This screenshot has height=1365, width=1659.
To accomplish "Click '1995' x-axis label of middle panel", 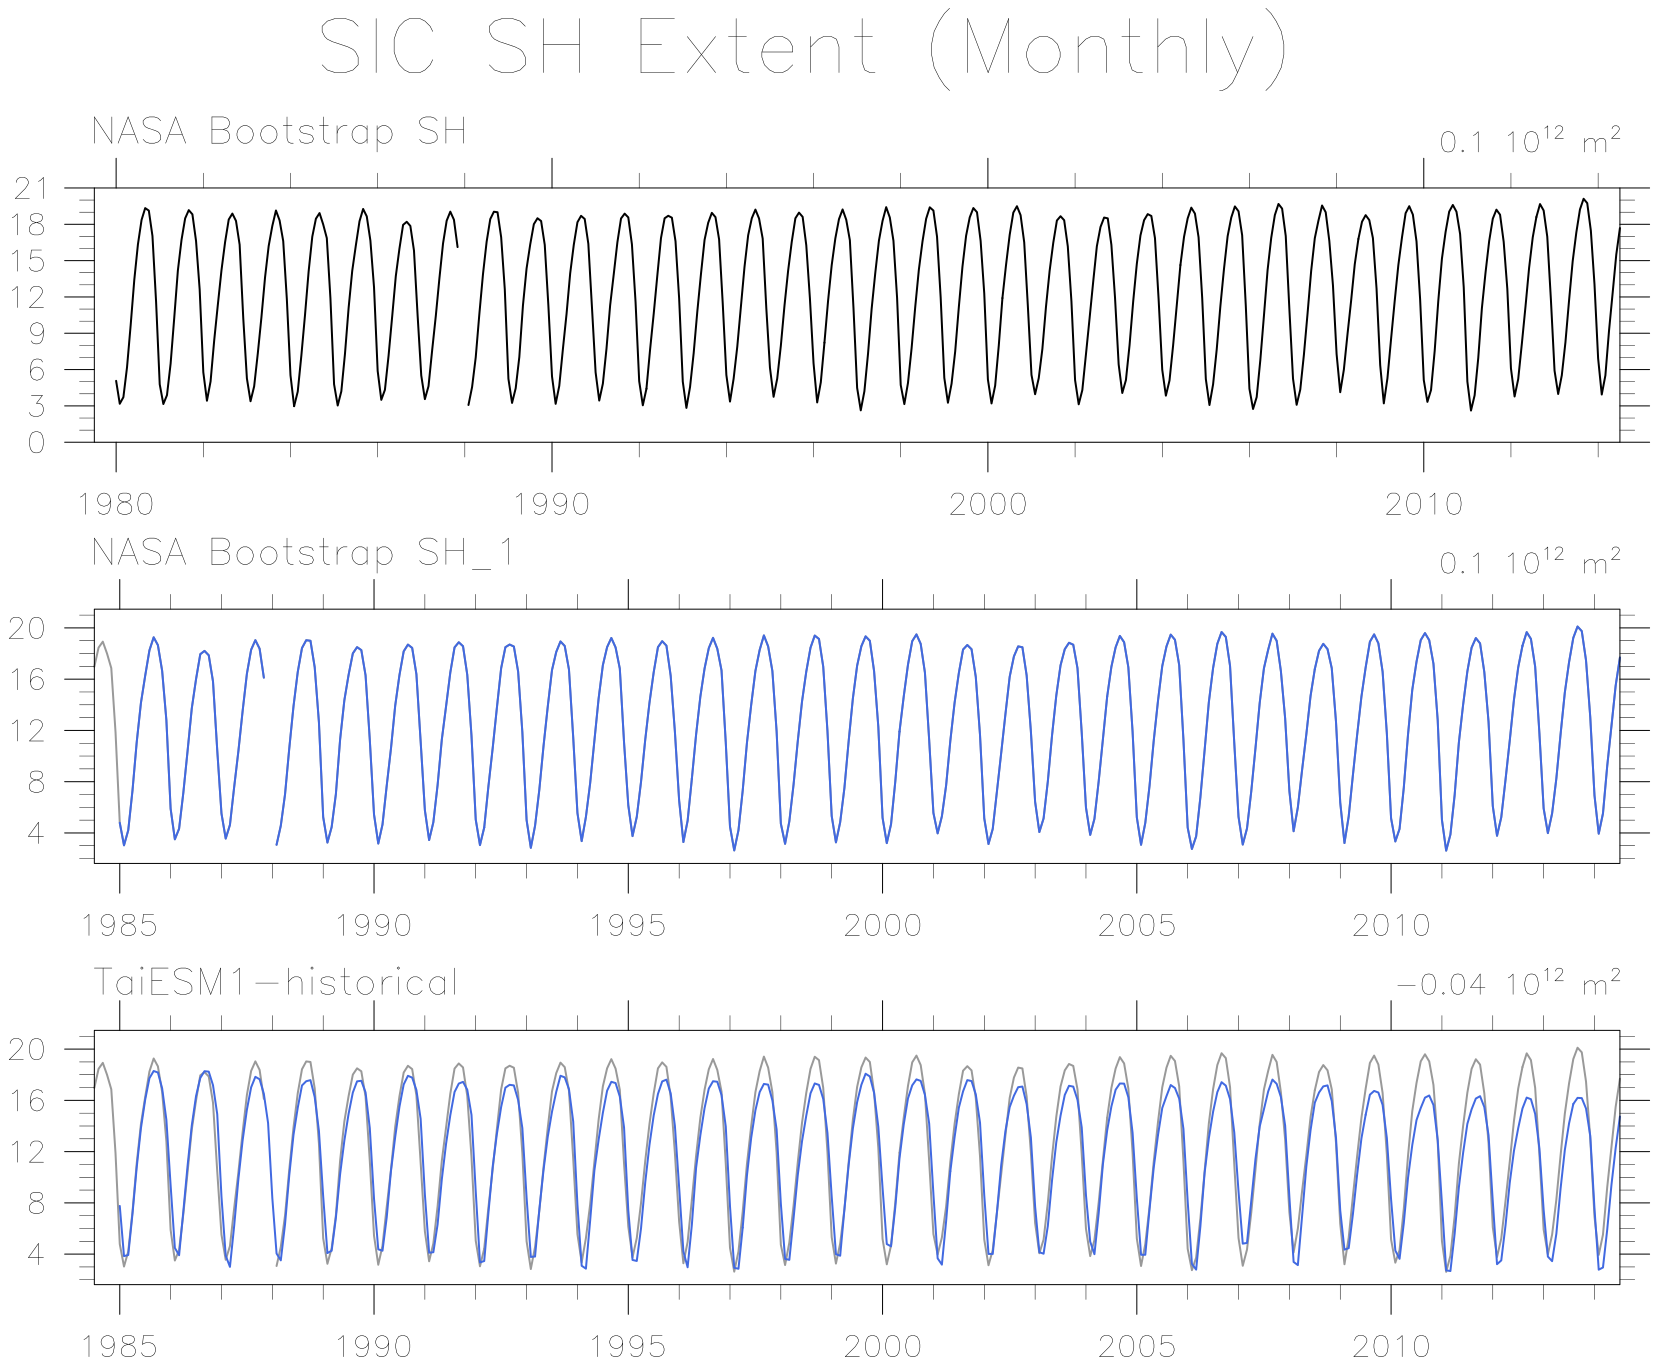I will [628, 925].
